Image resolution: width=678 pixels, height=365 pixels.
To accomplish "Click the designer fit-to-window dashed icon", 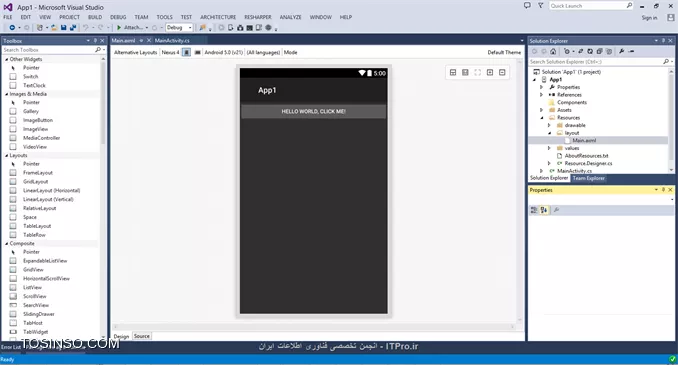I will (477, 72).
